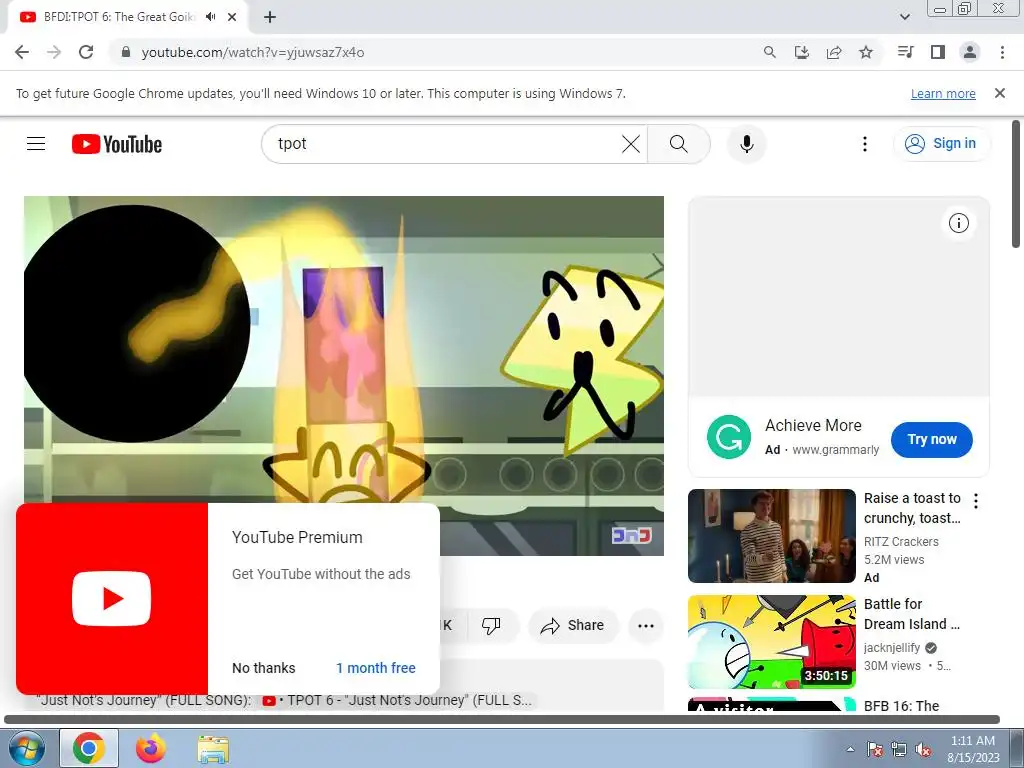Open Battle for Dream Island thumbnail
The width and height of the screenshot is (1024, 768).
tap(771, 641)
